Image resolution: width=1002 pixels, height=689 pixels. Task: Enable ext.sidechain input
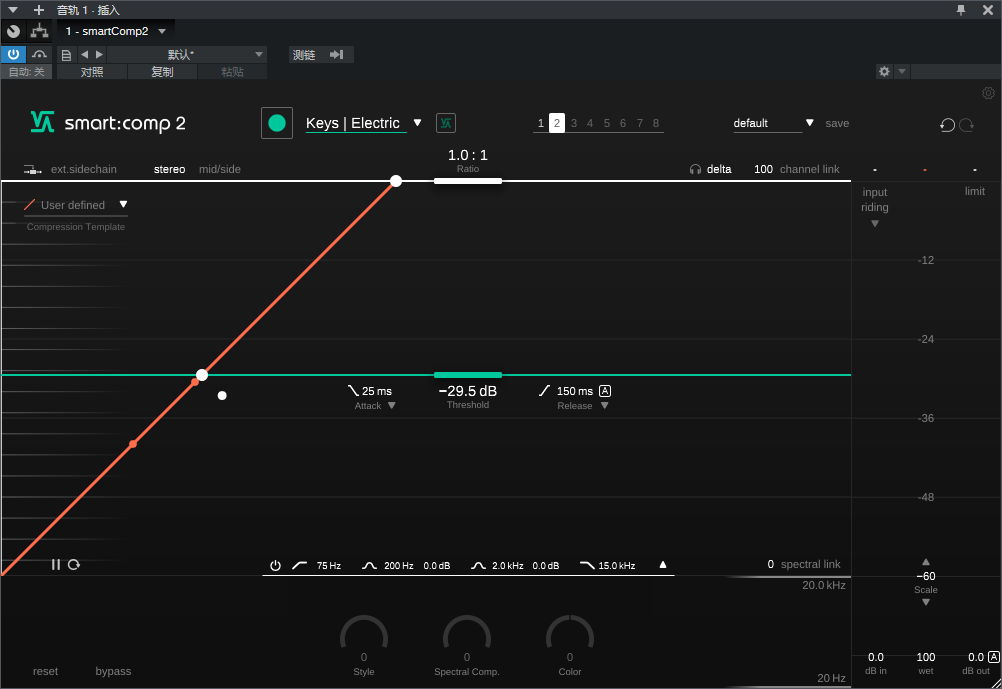(84, 169)
